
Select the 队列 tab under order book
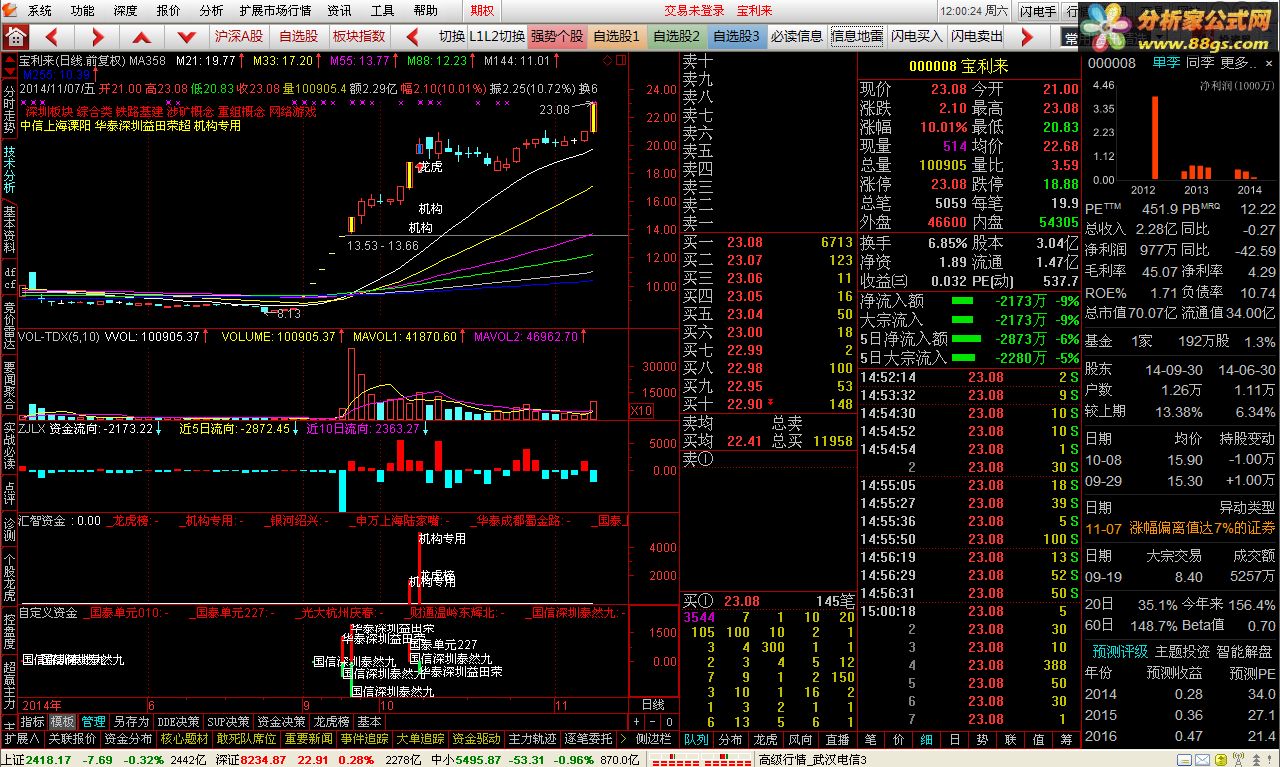click(696, 739)
